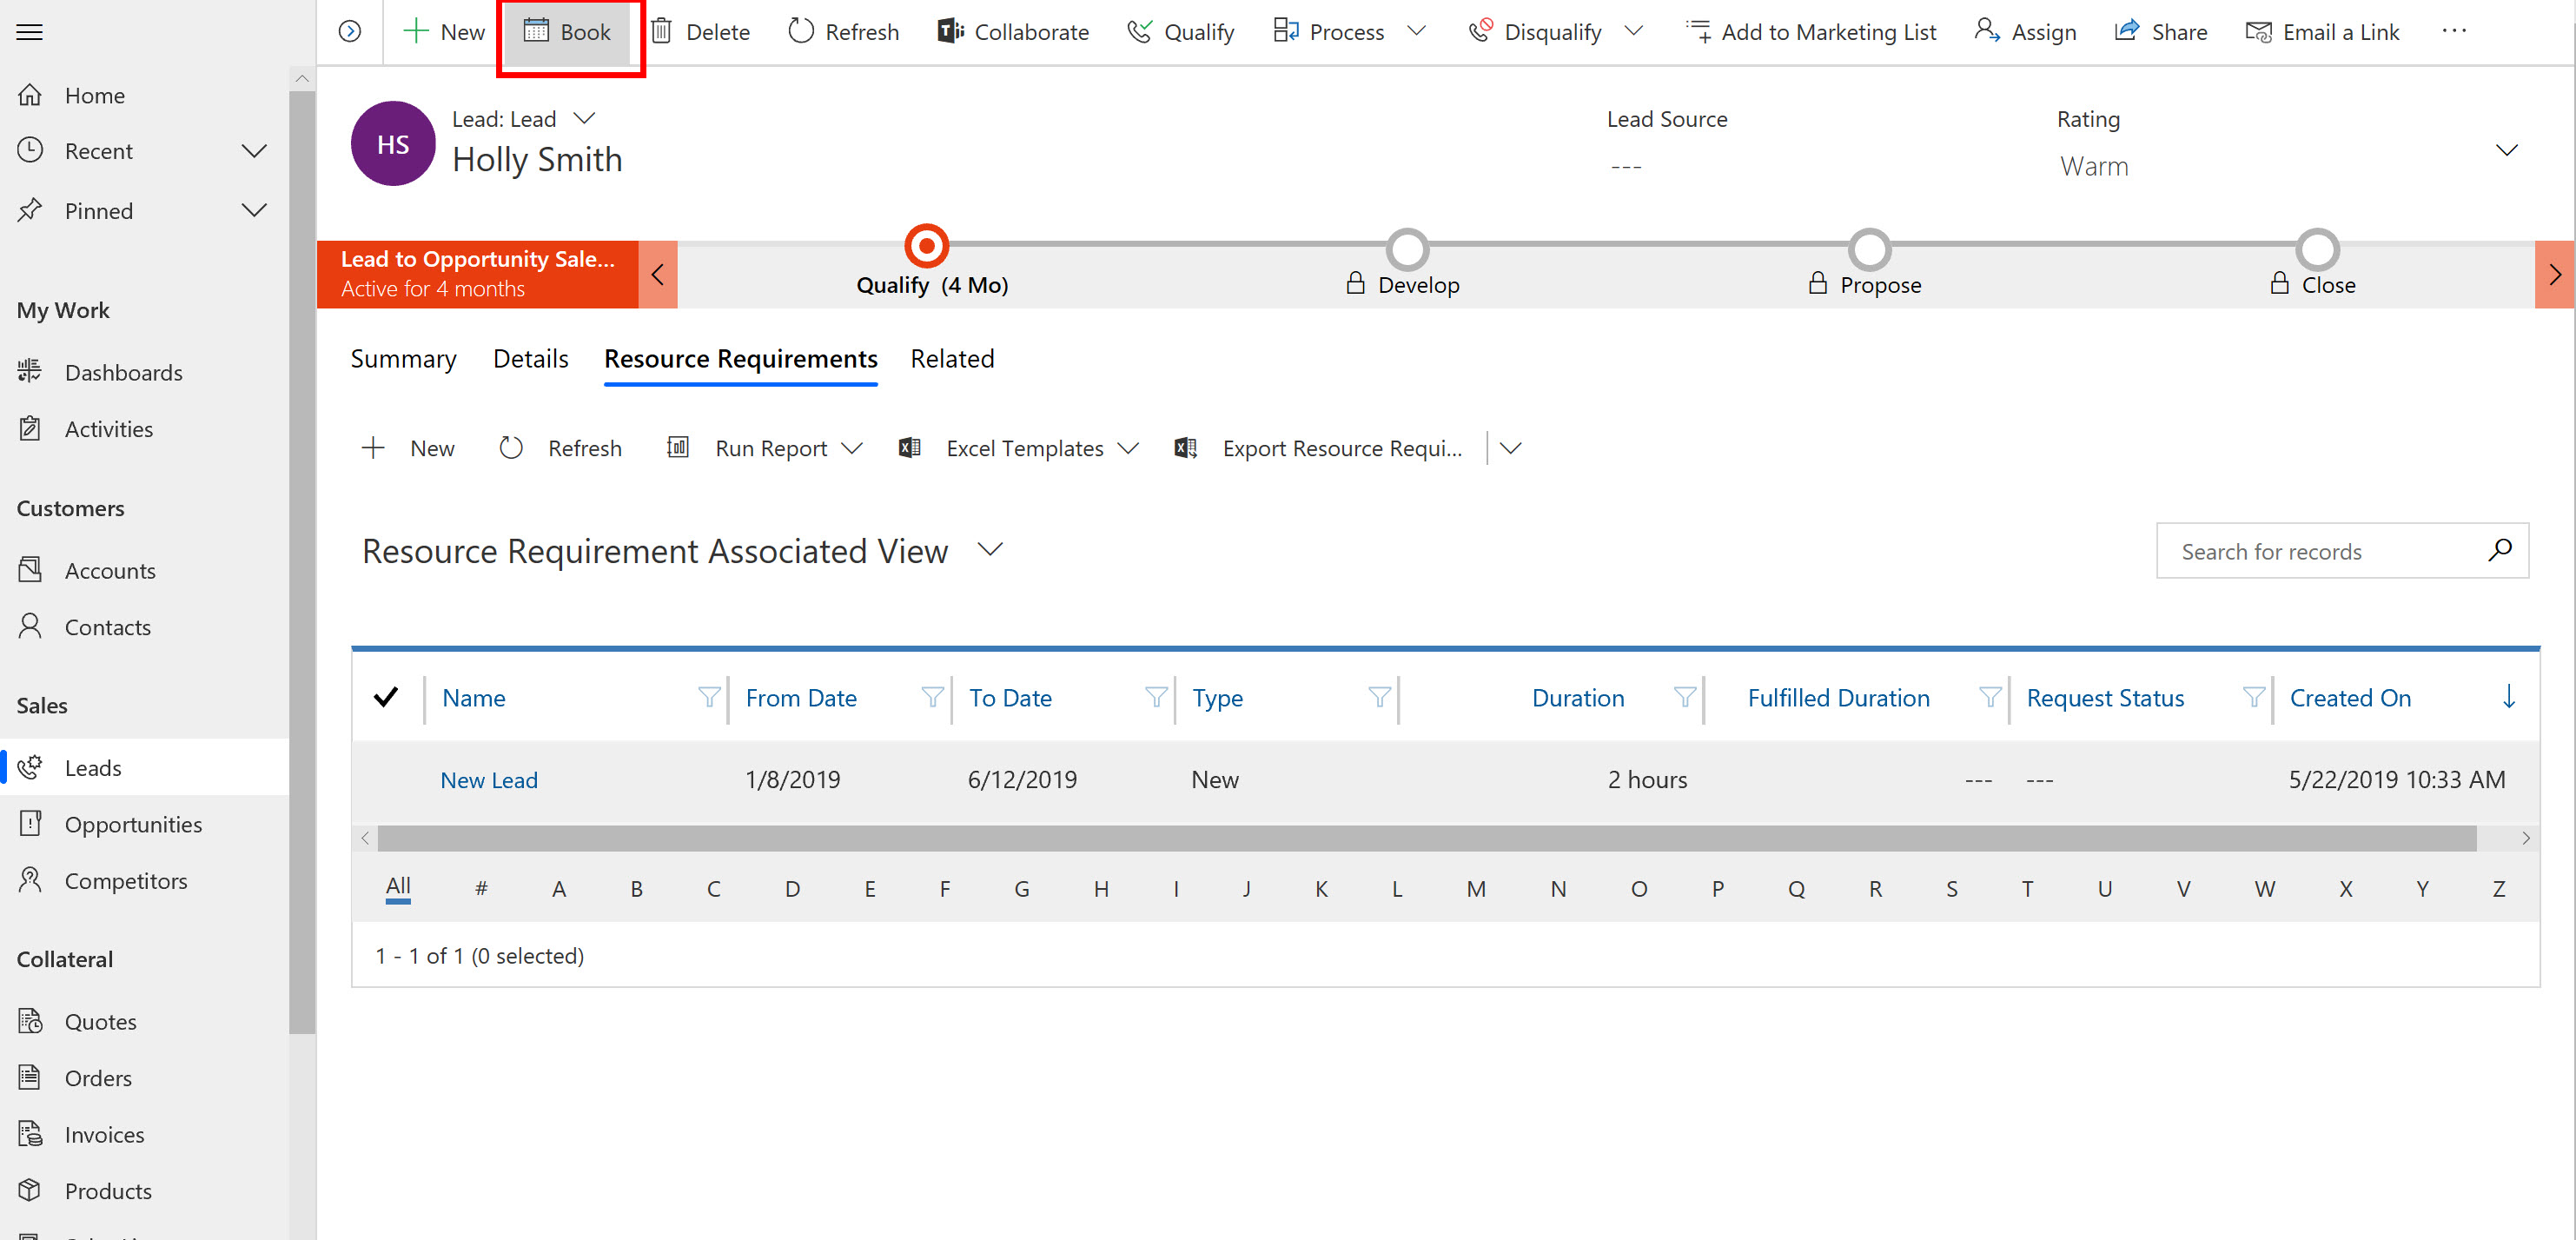Click the grid horizontal scrollbar
This screenshot has width=2576, height=1240.
point(1426,838)
